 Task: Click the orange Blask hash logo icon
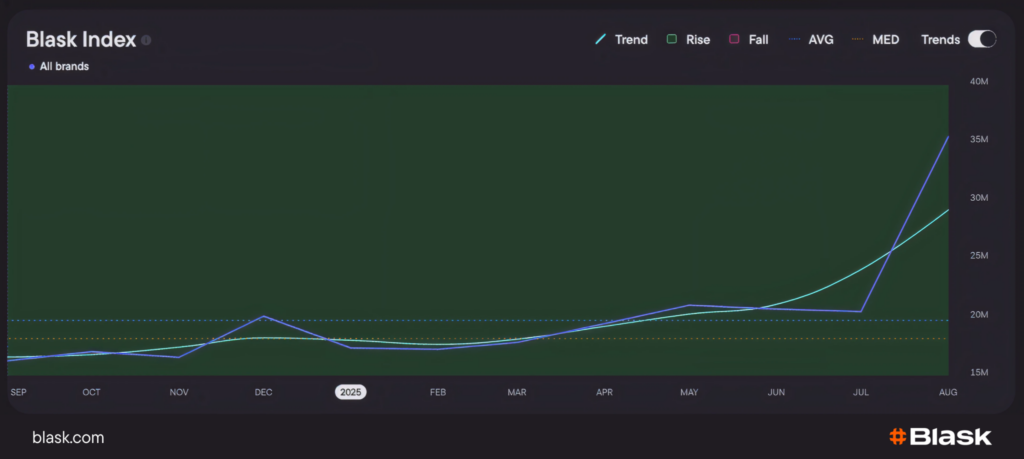pos(897,437)
